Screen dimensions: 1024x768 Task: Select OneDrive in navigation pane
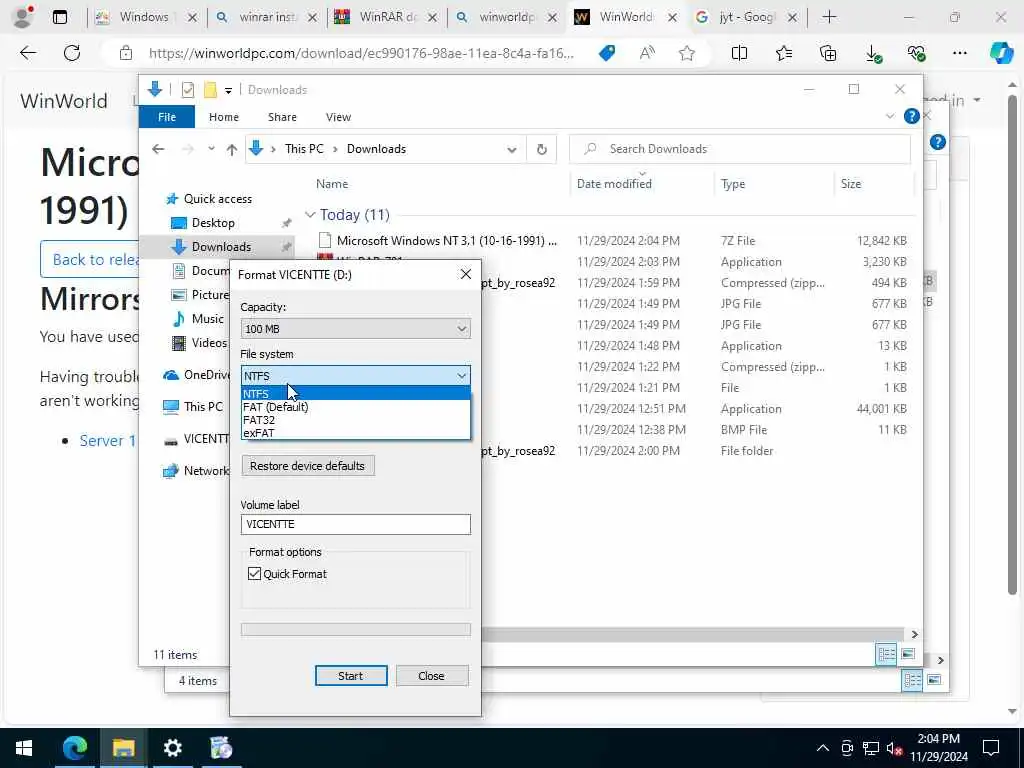coord(206,375)
